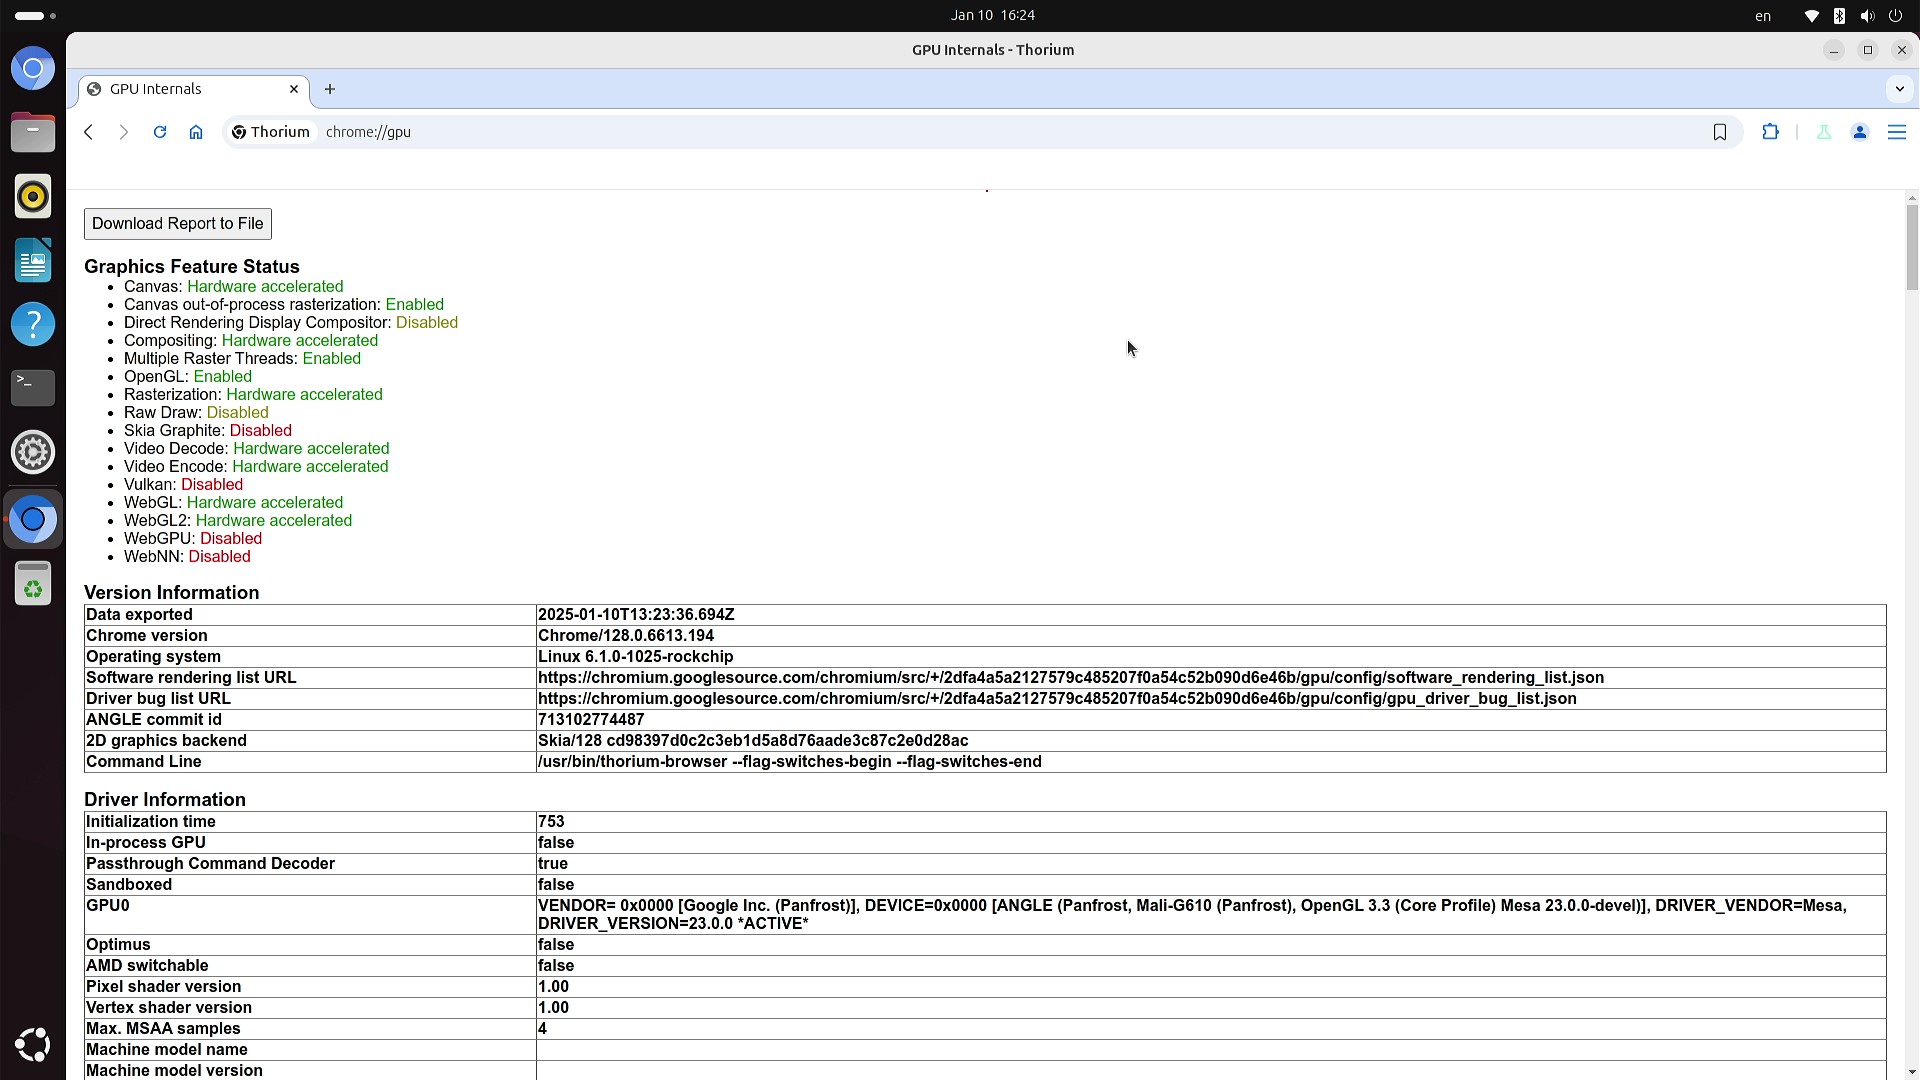Open the volume indicator in system tray
This screenshot has height=1080, width=1920.
1867,16
